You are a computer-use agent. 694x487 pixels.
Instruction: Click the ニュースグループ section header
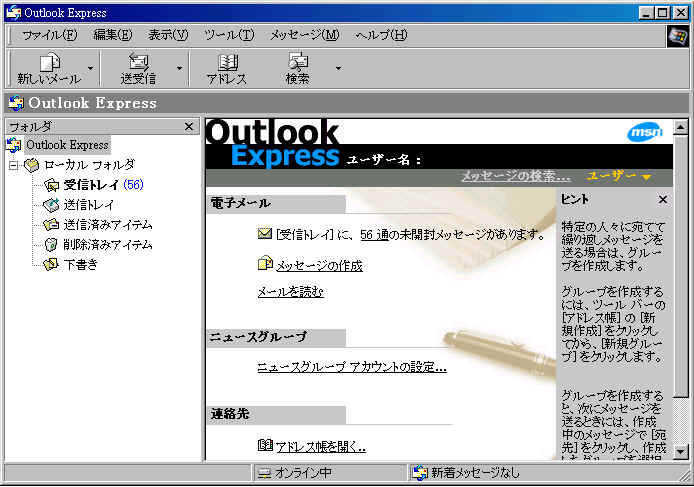[x=276, y=337]
